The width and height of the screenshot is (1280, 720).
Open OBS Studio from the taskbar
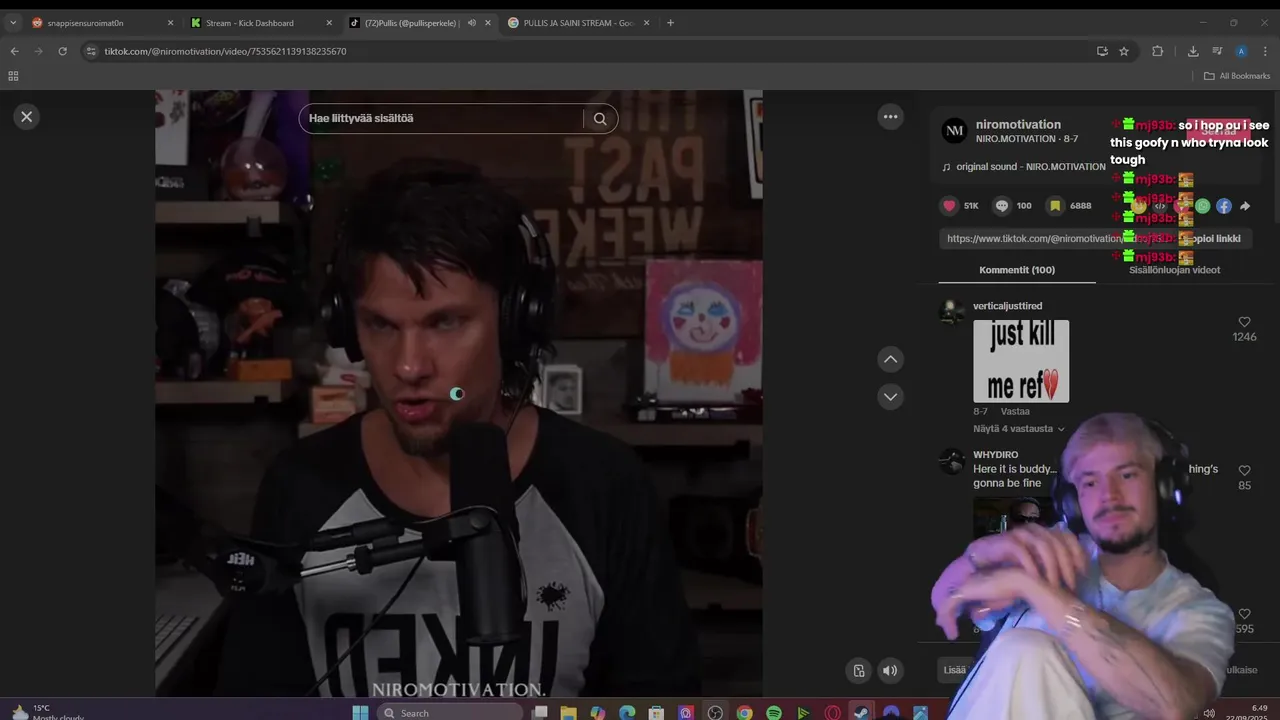pyautogui.click(x=715, y=712)
